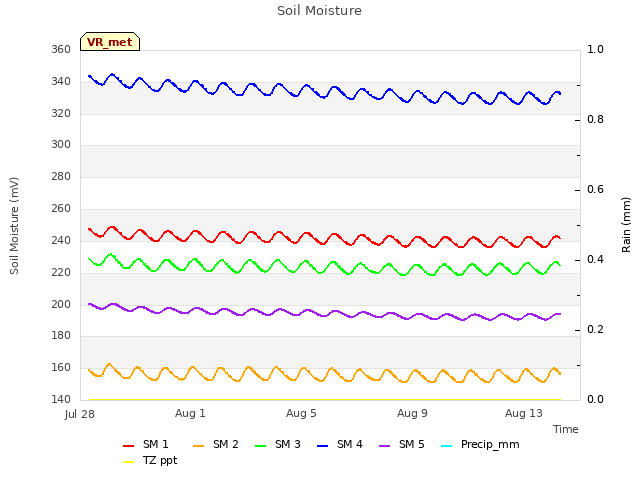Click the red SM 1 legend swatch

point(128,446)
